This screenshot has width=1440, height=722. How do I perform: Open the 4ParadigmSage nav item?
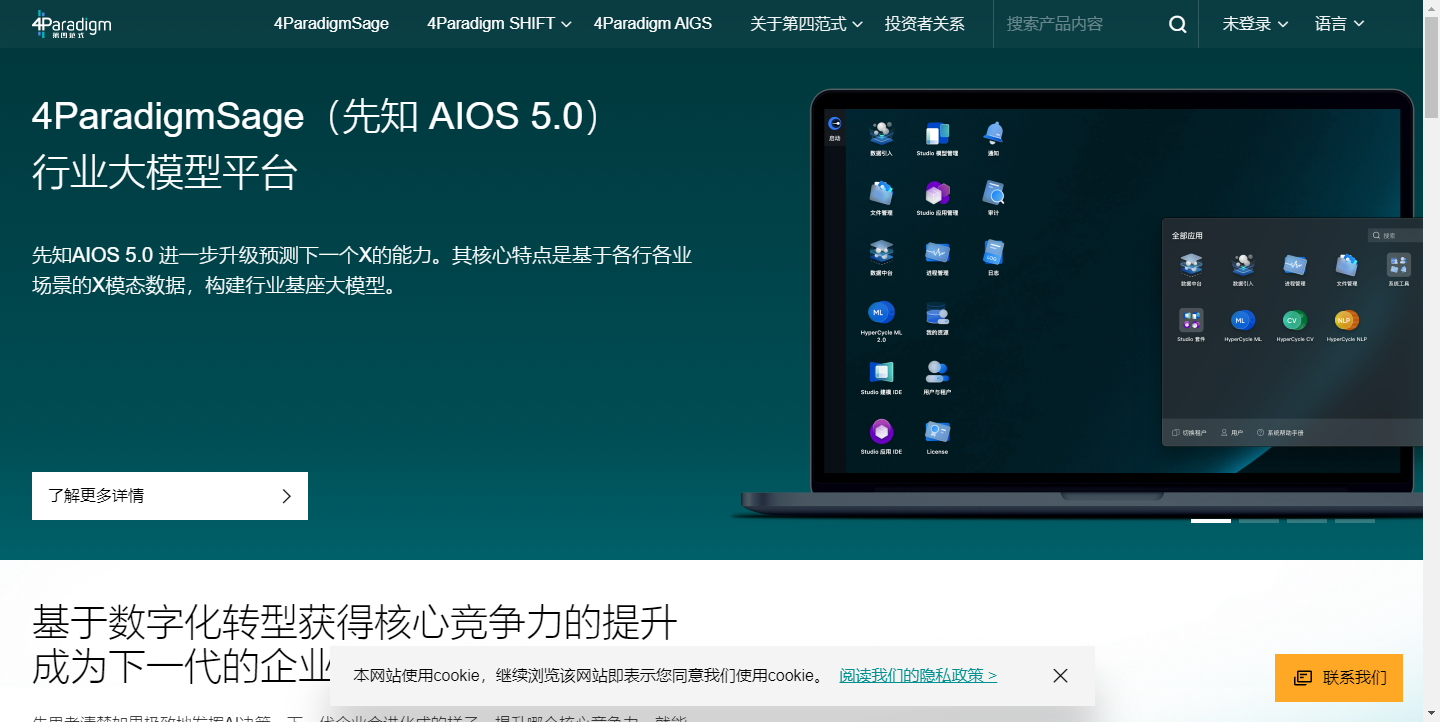tap(331, 24)
